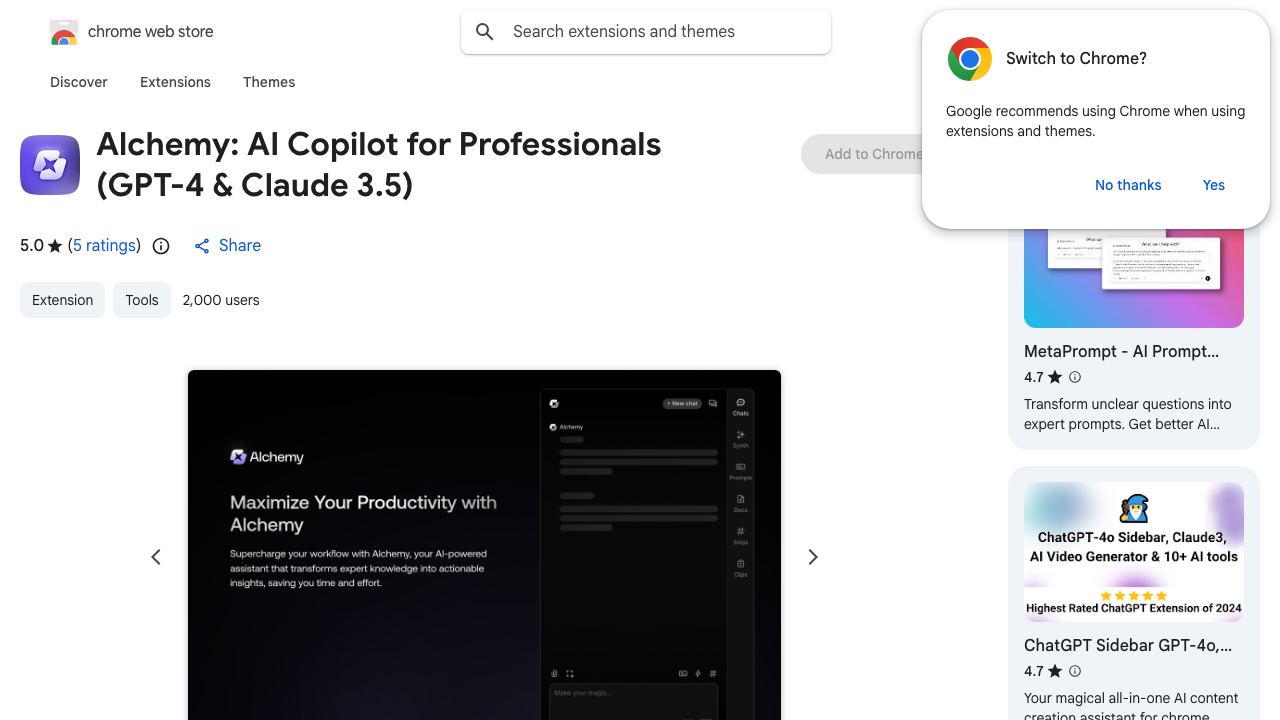
Task: Open the Themes tab
Action: (x=269, y=82)
